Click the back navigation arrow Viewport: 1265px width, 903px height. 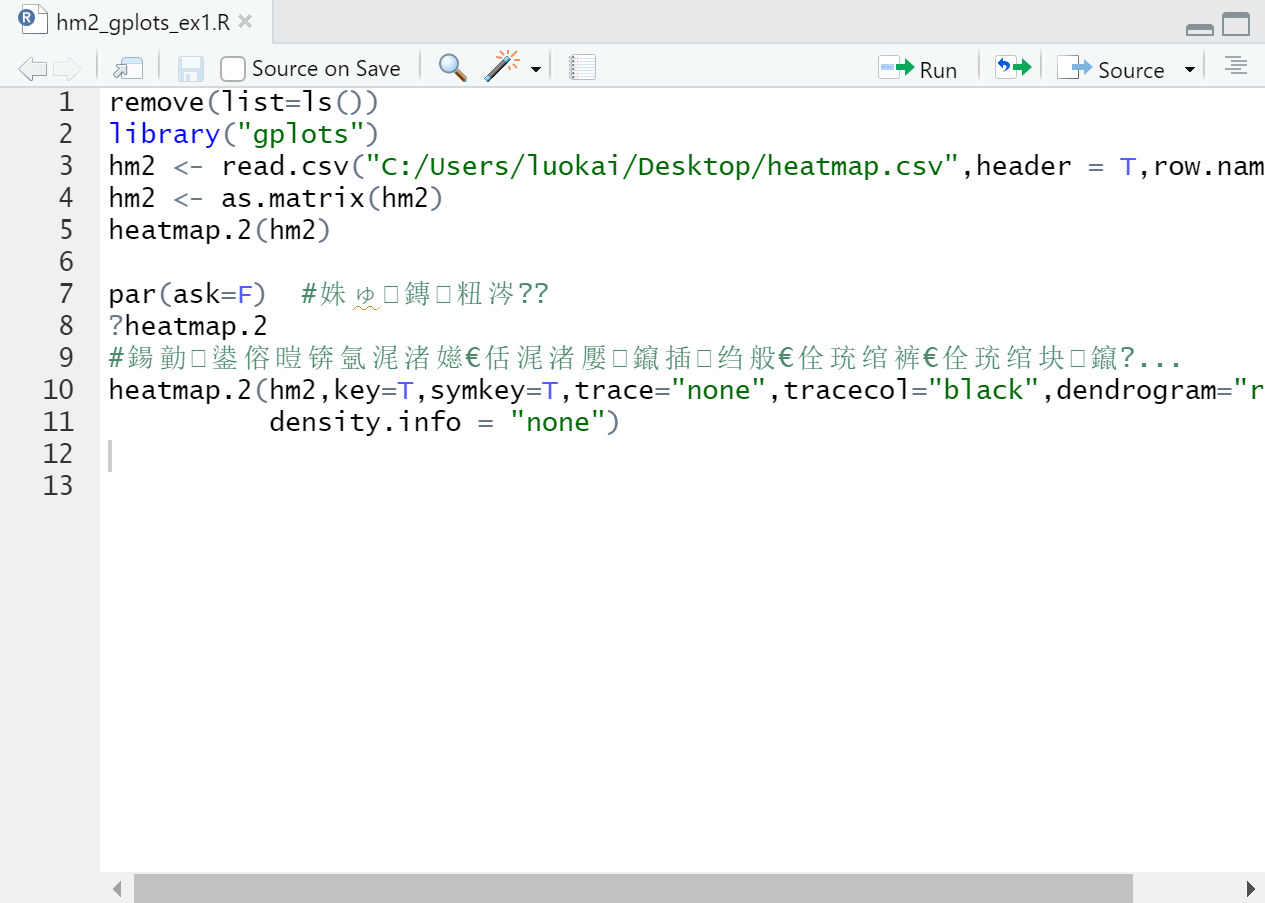[x=30, y=67]
